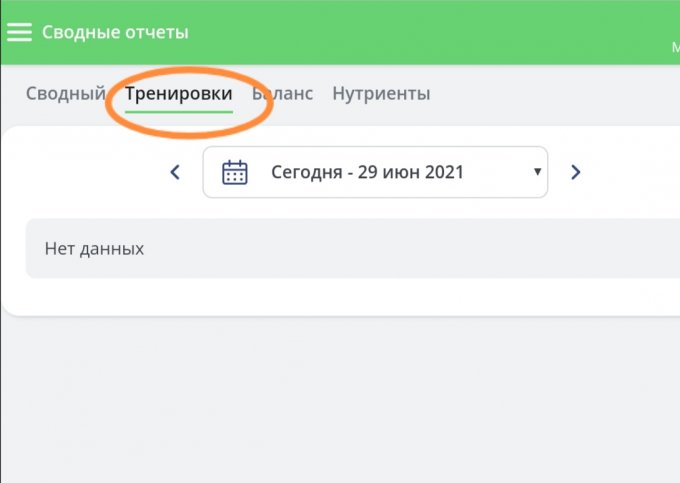Switch to the Сводный tab
The width and height of the screenshot is (680, 483).
(x=65, y=94)
